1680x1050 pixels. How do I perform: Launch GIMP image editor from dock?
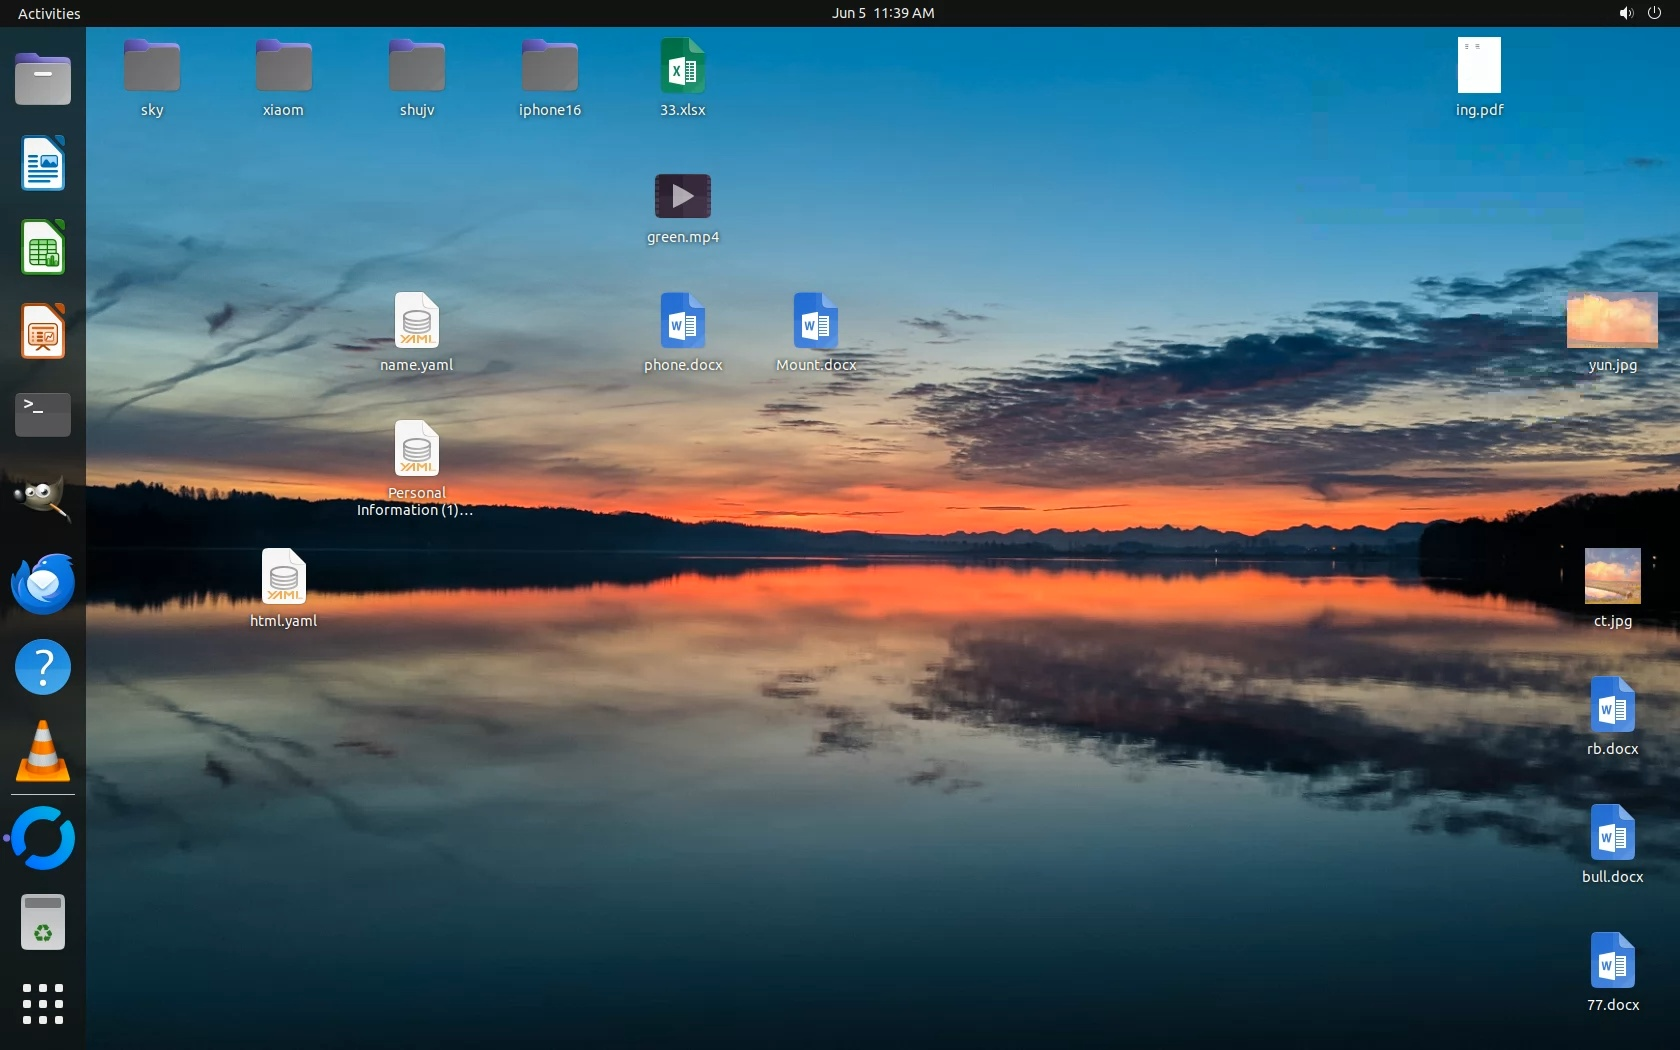pyautogui.click(x=43, y=497)
